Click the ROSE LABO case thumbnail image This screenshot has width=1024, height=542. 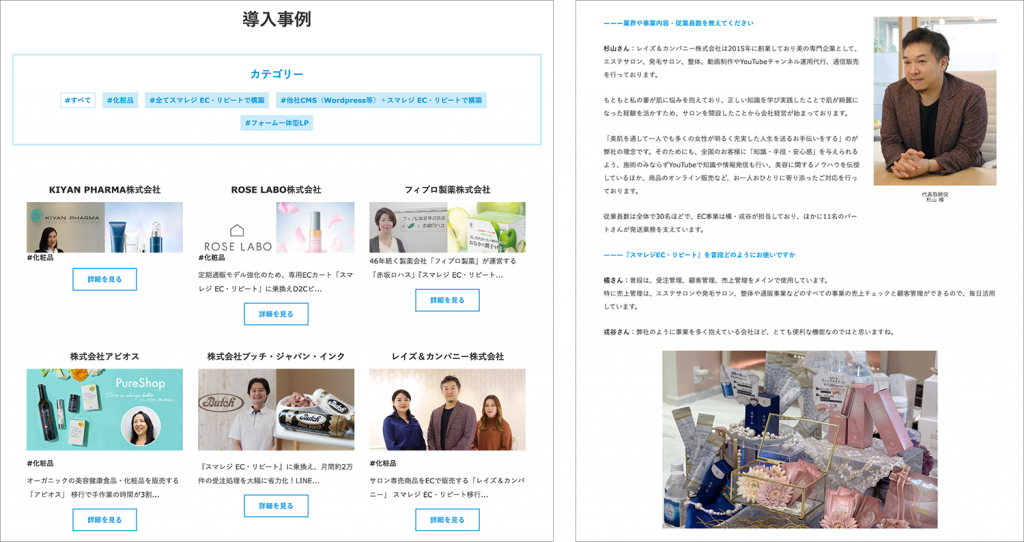(276, 227)
